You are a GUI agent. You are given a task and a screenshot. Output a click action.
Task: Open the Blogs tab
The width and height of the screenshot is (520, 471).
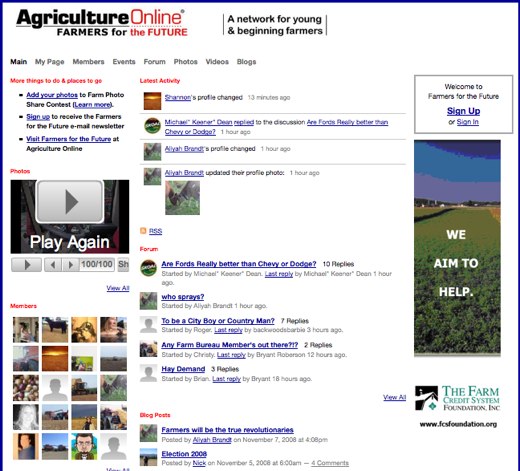246,62
